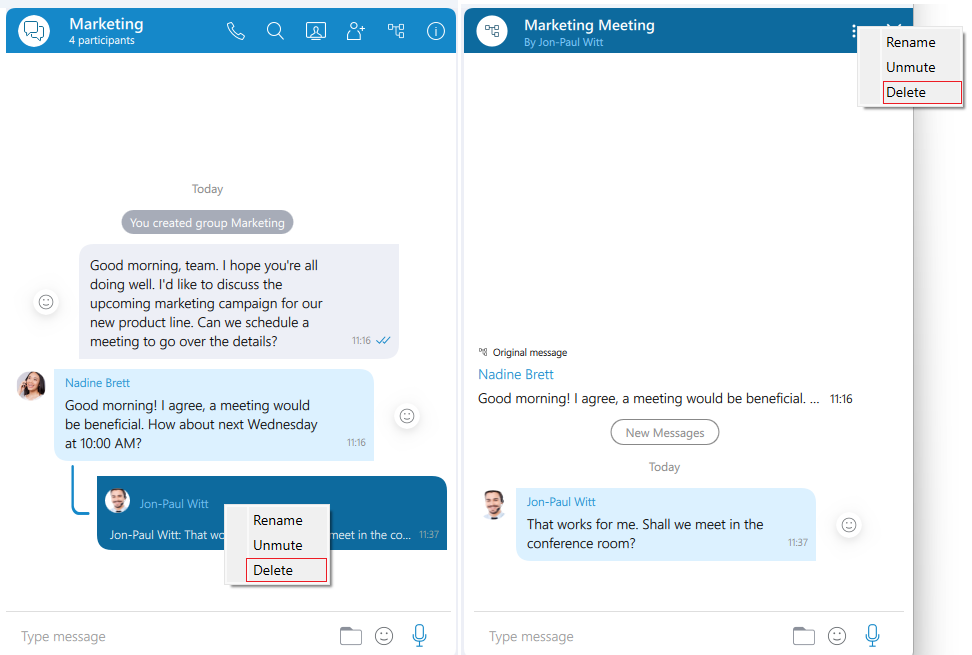Open search in Marketing chat

pos(275,30)
